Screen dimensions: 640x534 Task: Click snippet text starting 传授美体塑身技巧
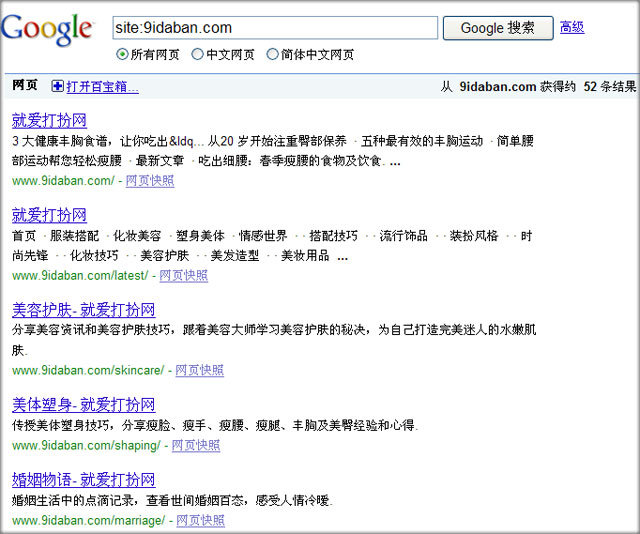point(215,425)
